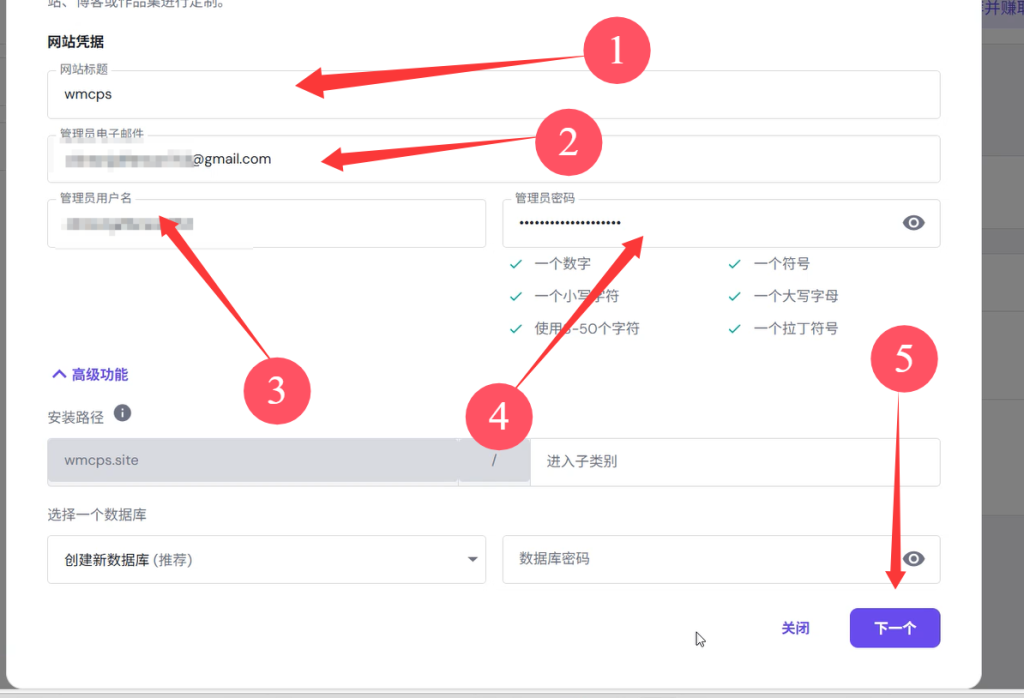Viewport: 1024px width, 698px height.
Task: Click the checkmark icon next to 一个符号
Action: tap(735, 265)
